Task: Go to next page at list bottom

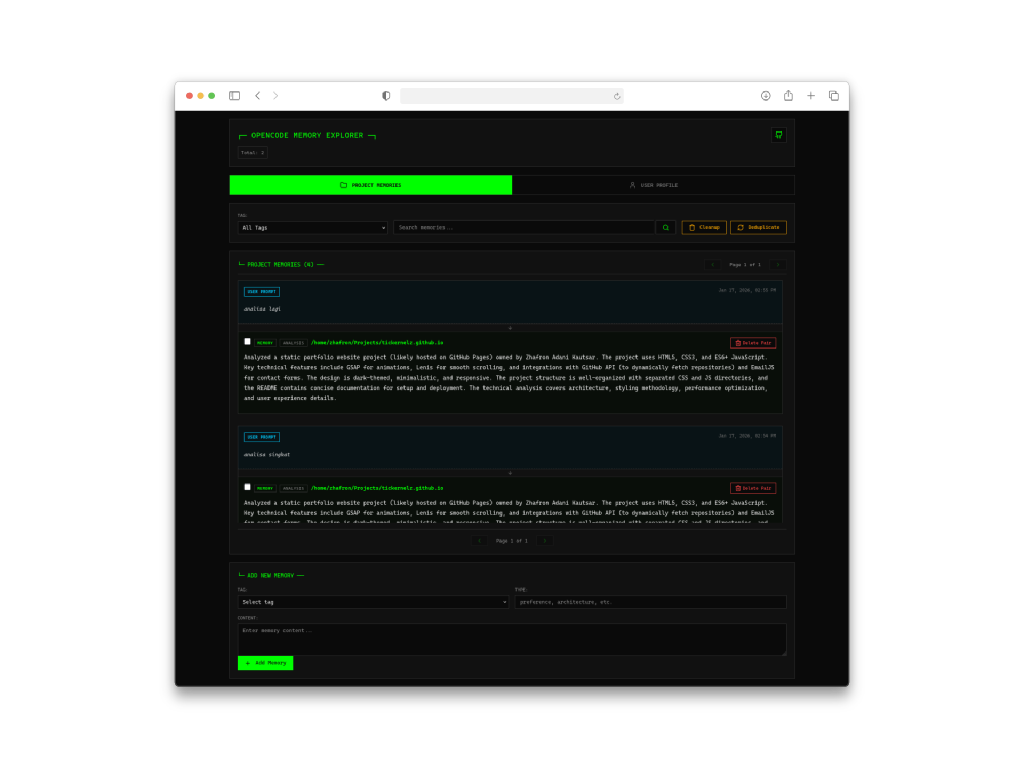Action: click(x=545, y=541)
